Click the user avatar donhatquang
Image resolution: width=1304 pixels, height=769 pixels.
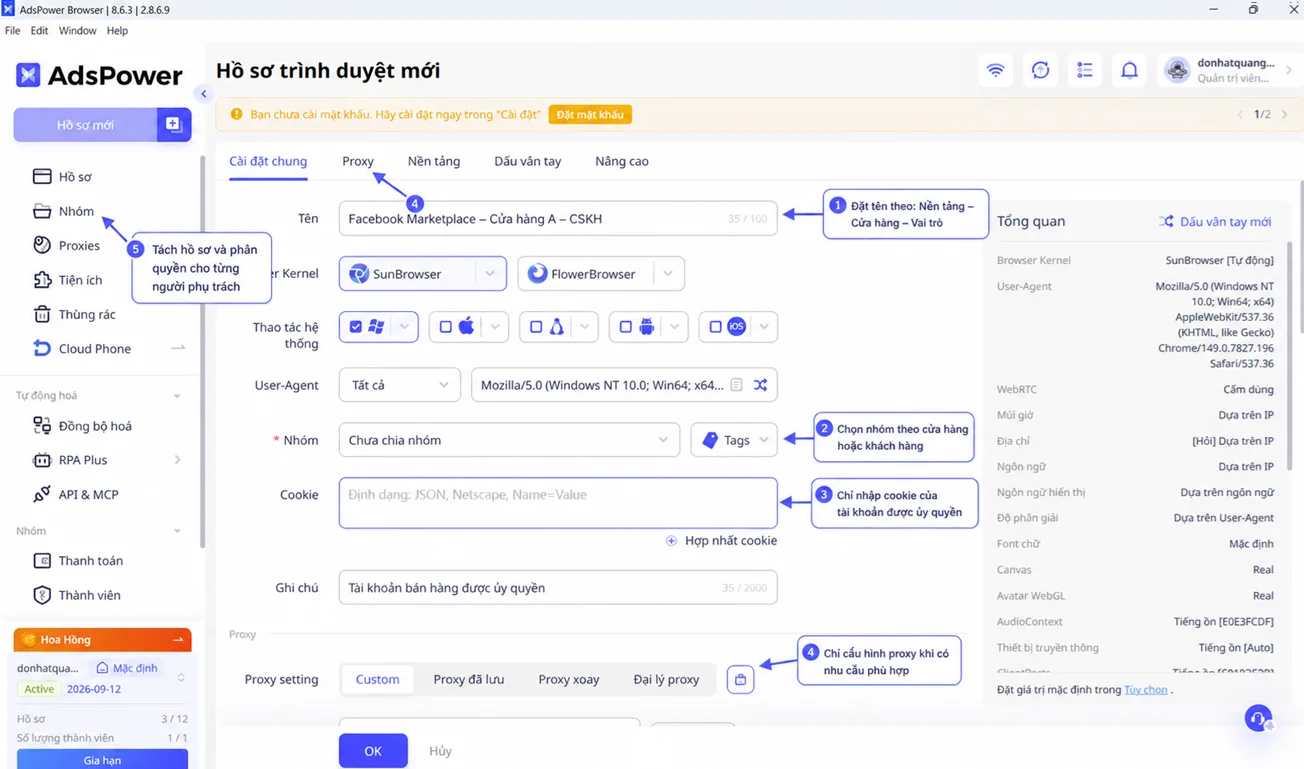(x=1177, y=70)
